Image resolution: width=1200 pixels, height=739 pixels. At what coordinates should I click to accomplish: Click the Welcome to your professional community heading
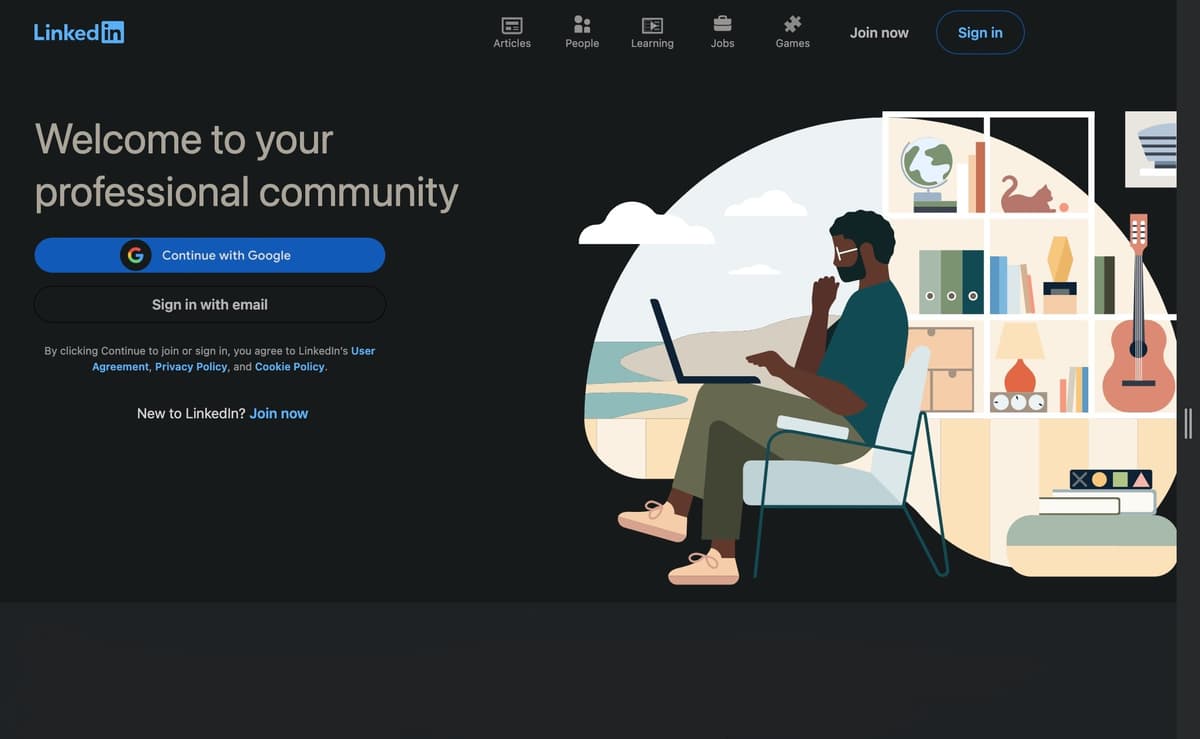pos(246,165)
